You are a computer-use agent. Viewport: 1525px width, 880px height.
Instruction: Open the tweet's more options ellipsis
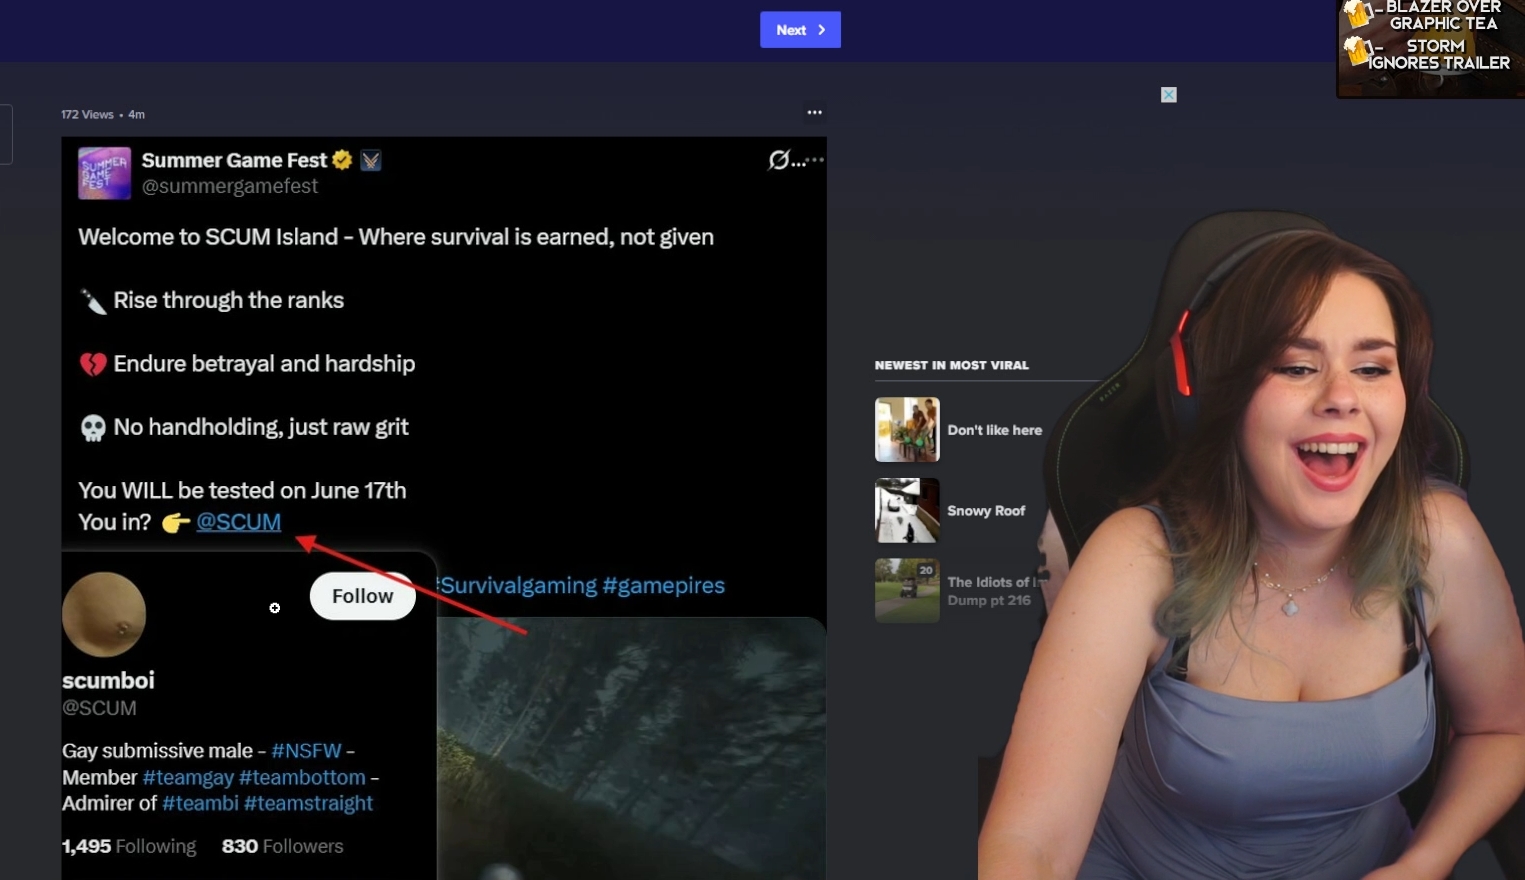[x=813, y=160]
